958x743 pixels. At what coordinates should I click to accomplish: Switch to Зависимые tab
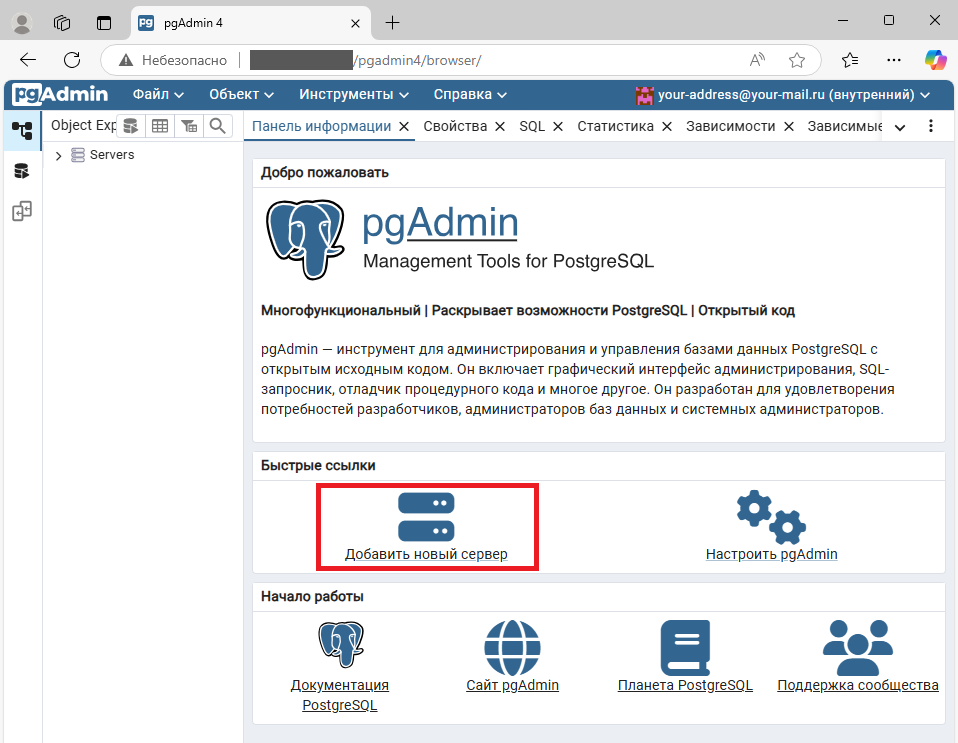844,126
